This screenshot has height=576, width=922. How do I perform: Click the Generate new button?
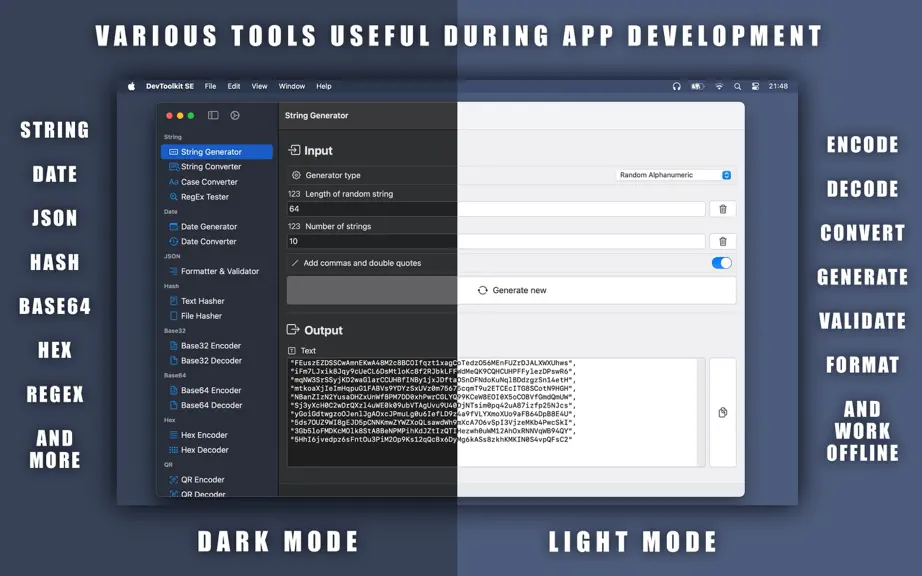[512, 290]
